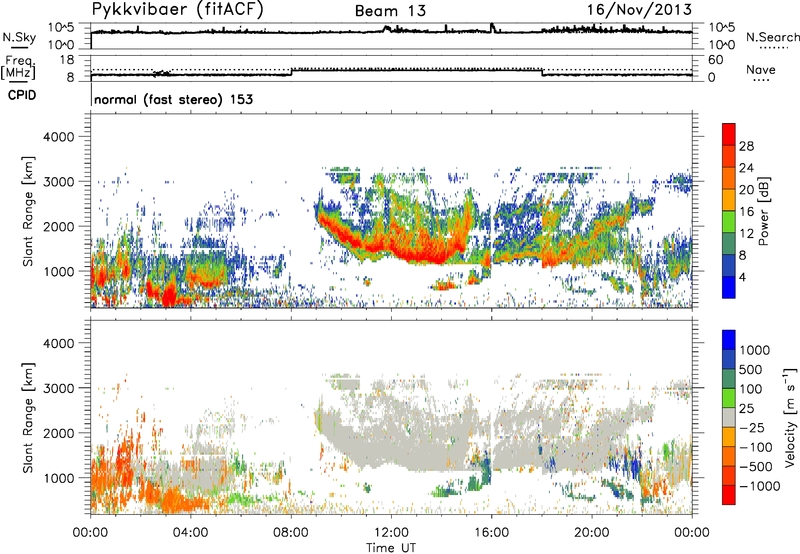
Task: Click the "16" power colorbar label
Action: [746, 212]
